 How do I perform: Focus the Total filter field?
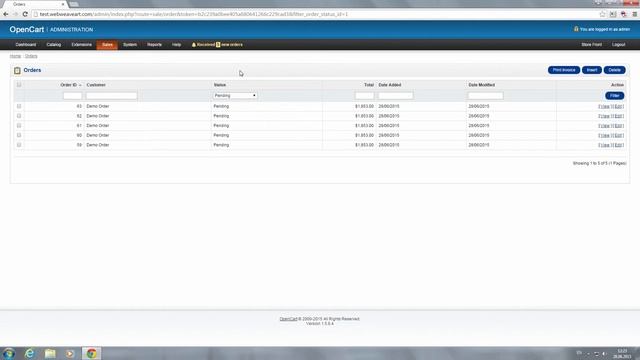tap(364, 96)
